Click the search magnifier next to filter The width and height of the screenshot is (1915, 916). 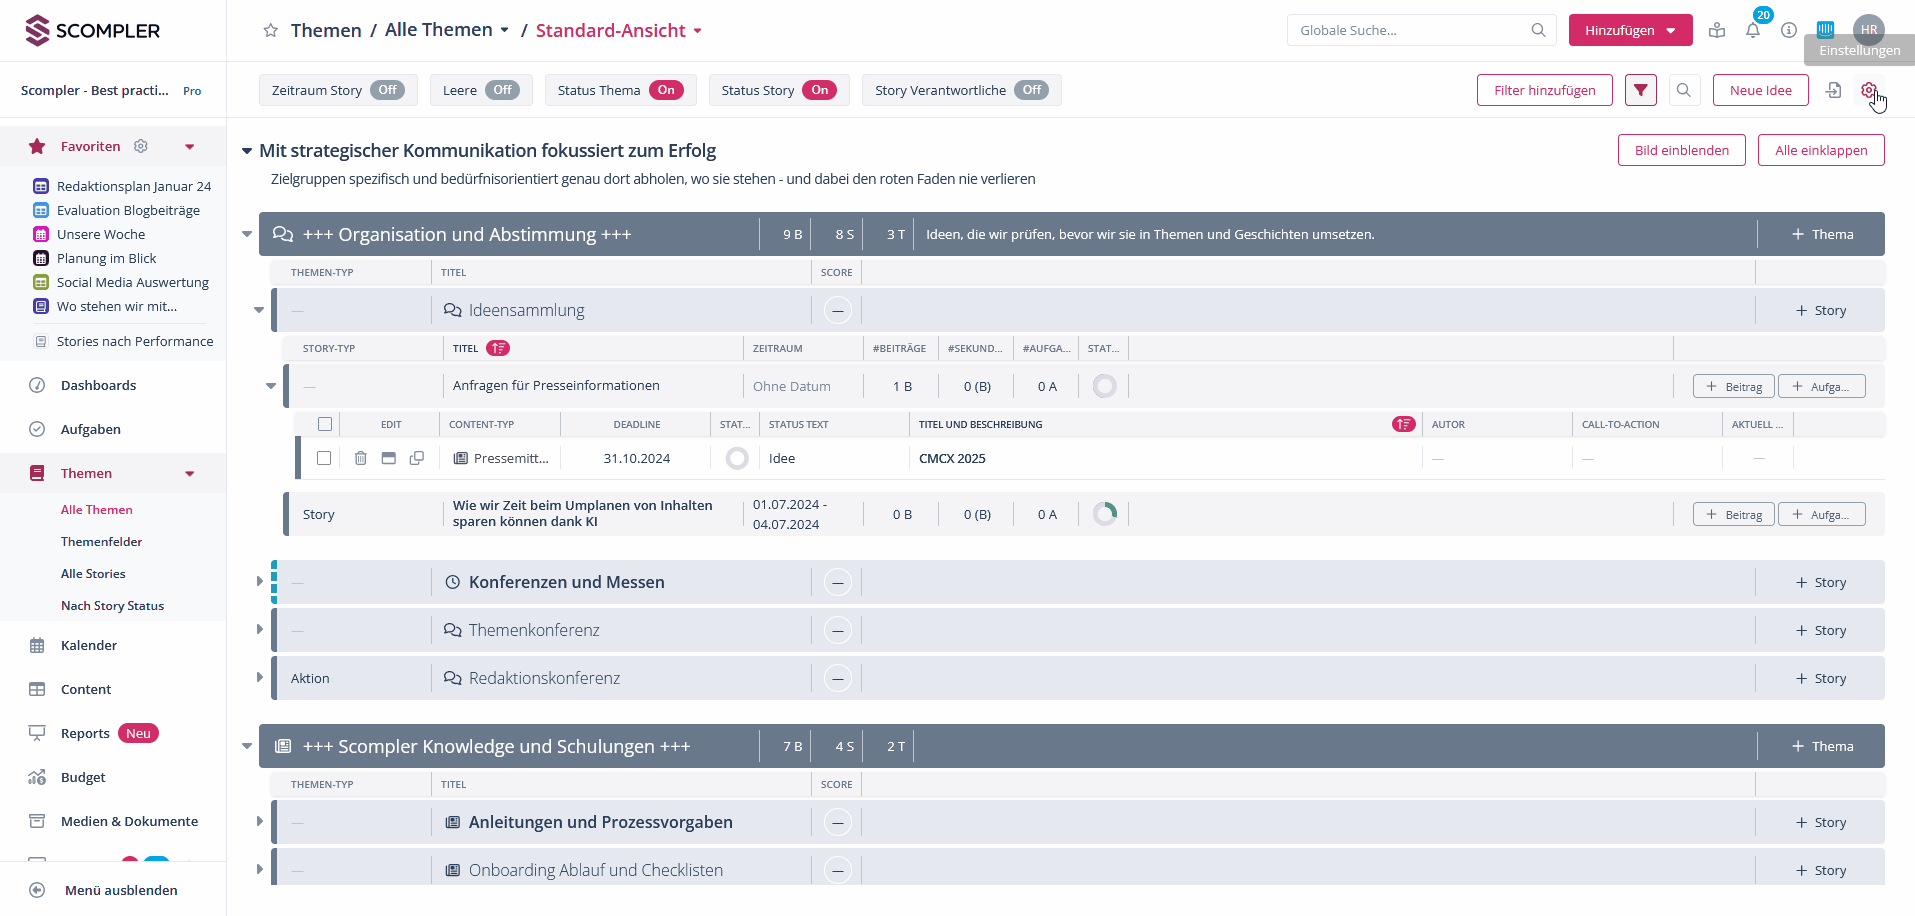click(1684, 90)
